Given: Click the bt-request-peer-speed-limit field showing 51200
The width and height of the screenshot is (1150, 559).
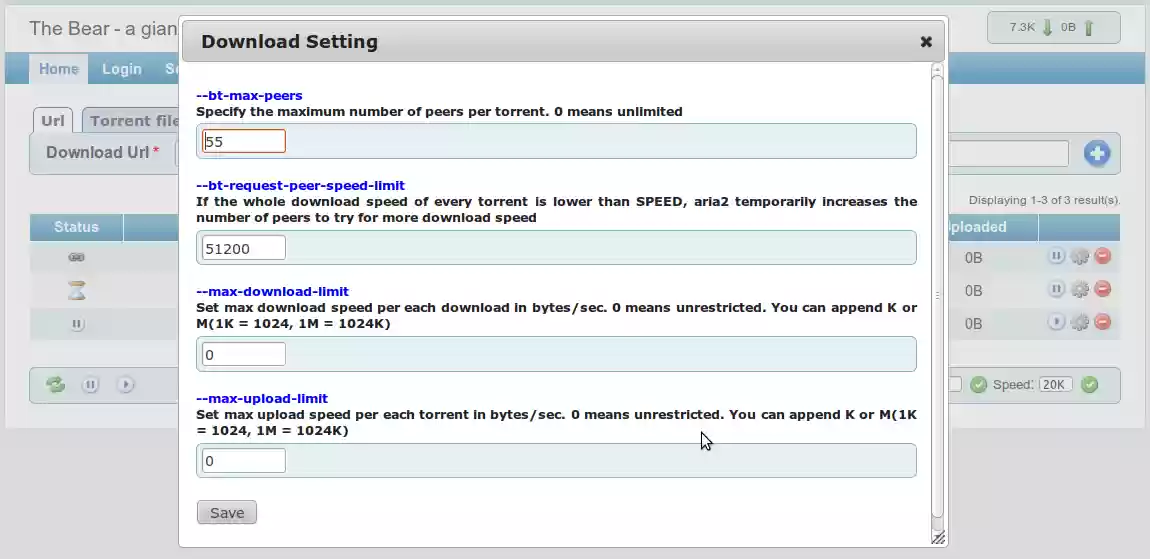Looking at the screenshot, I should pos(243,248).
